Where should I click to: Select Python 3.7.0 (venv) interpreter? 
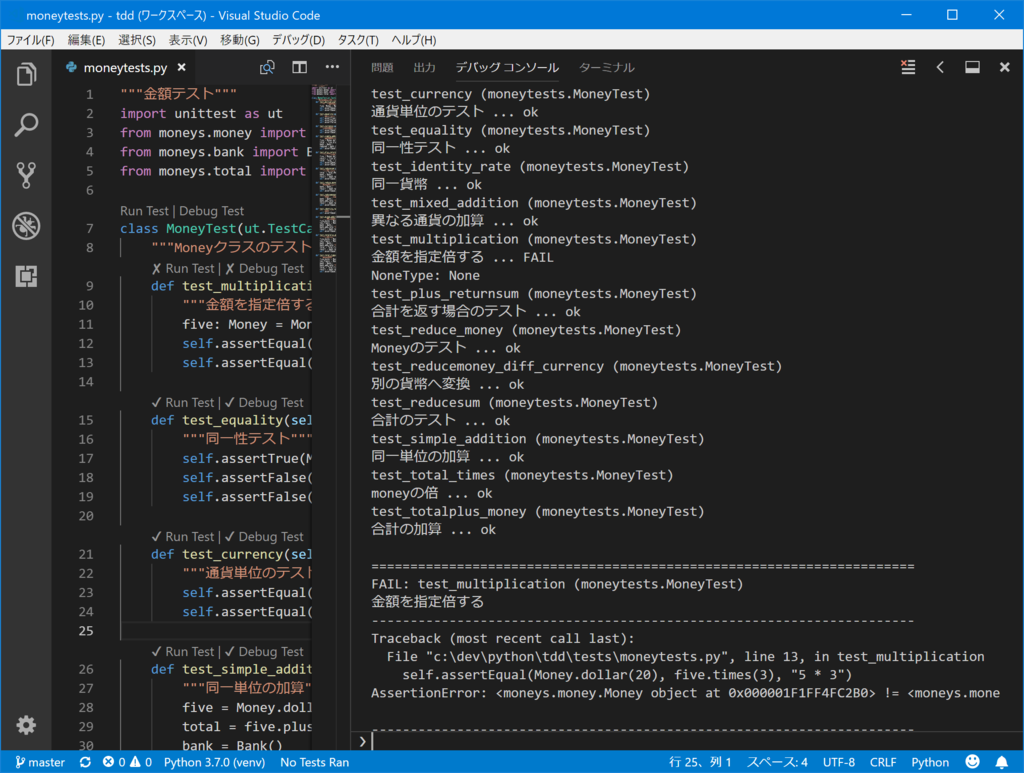point(214,762)
